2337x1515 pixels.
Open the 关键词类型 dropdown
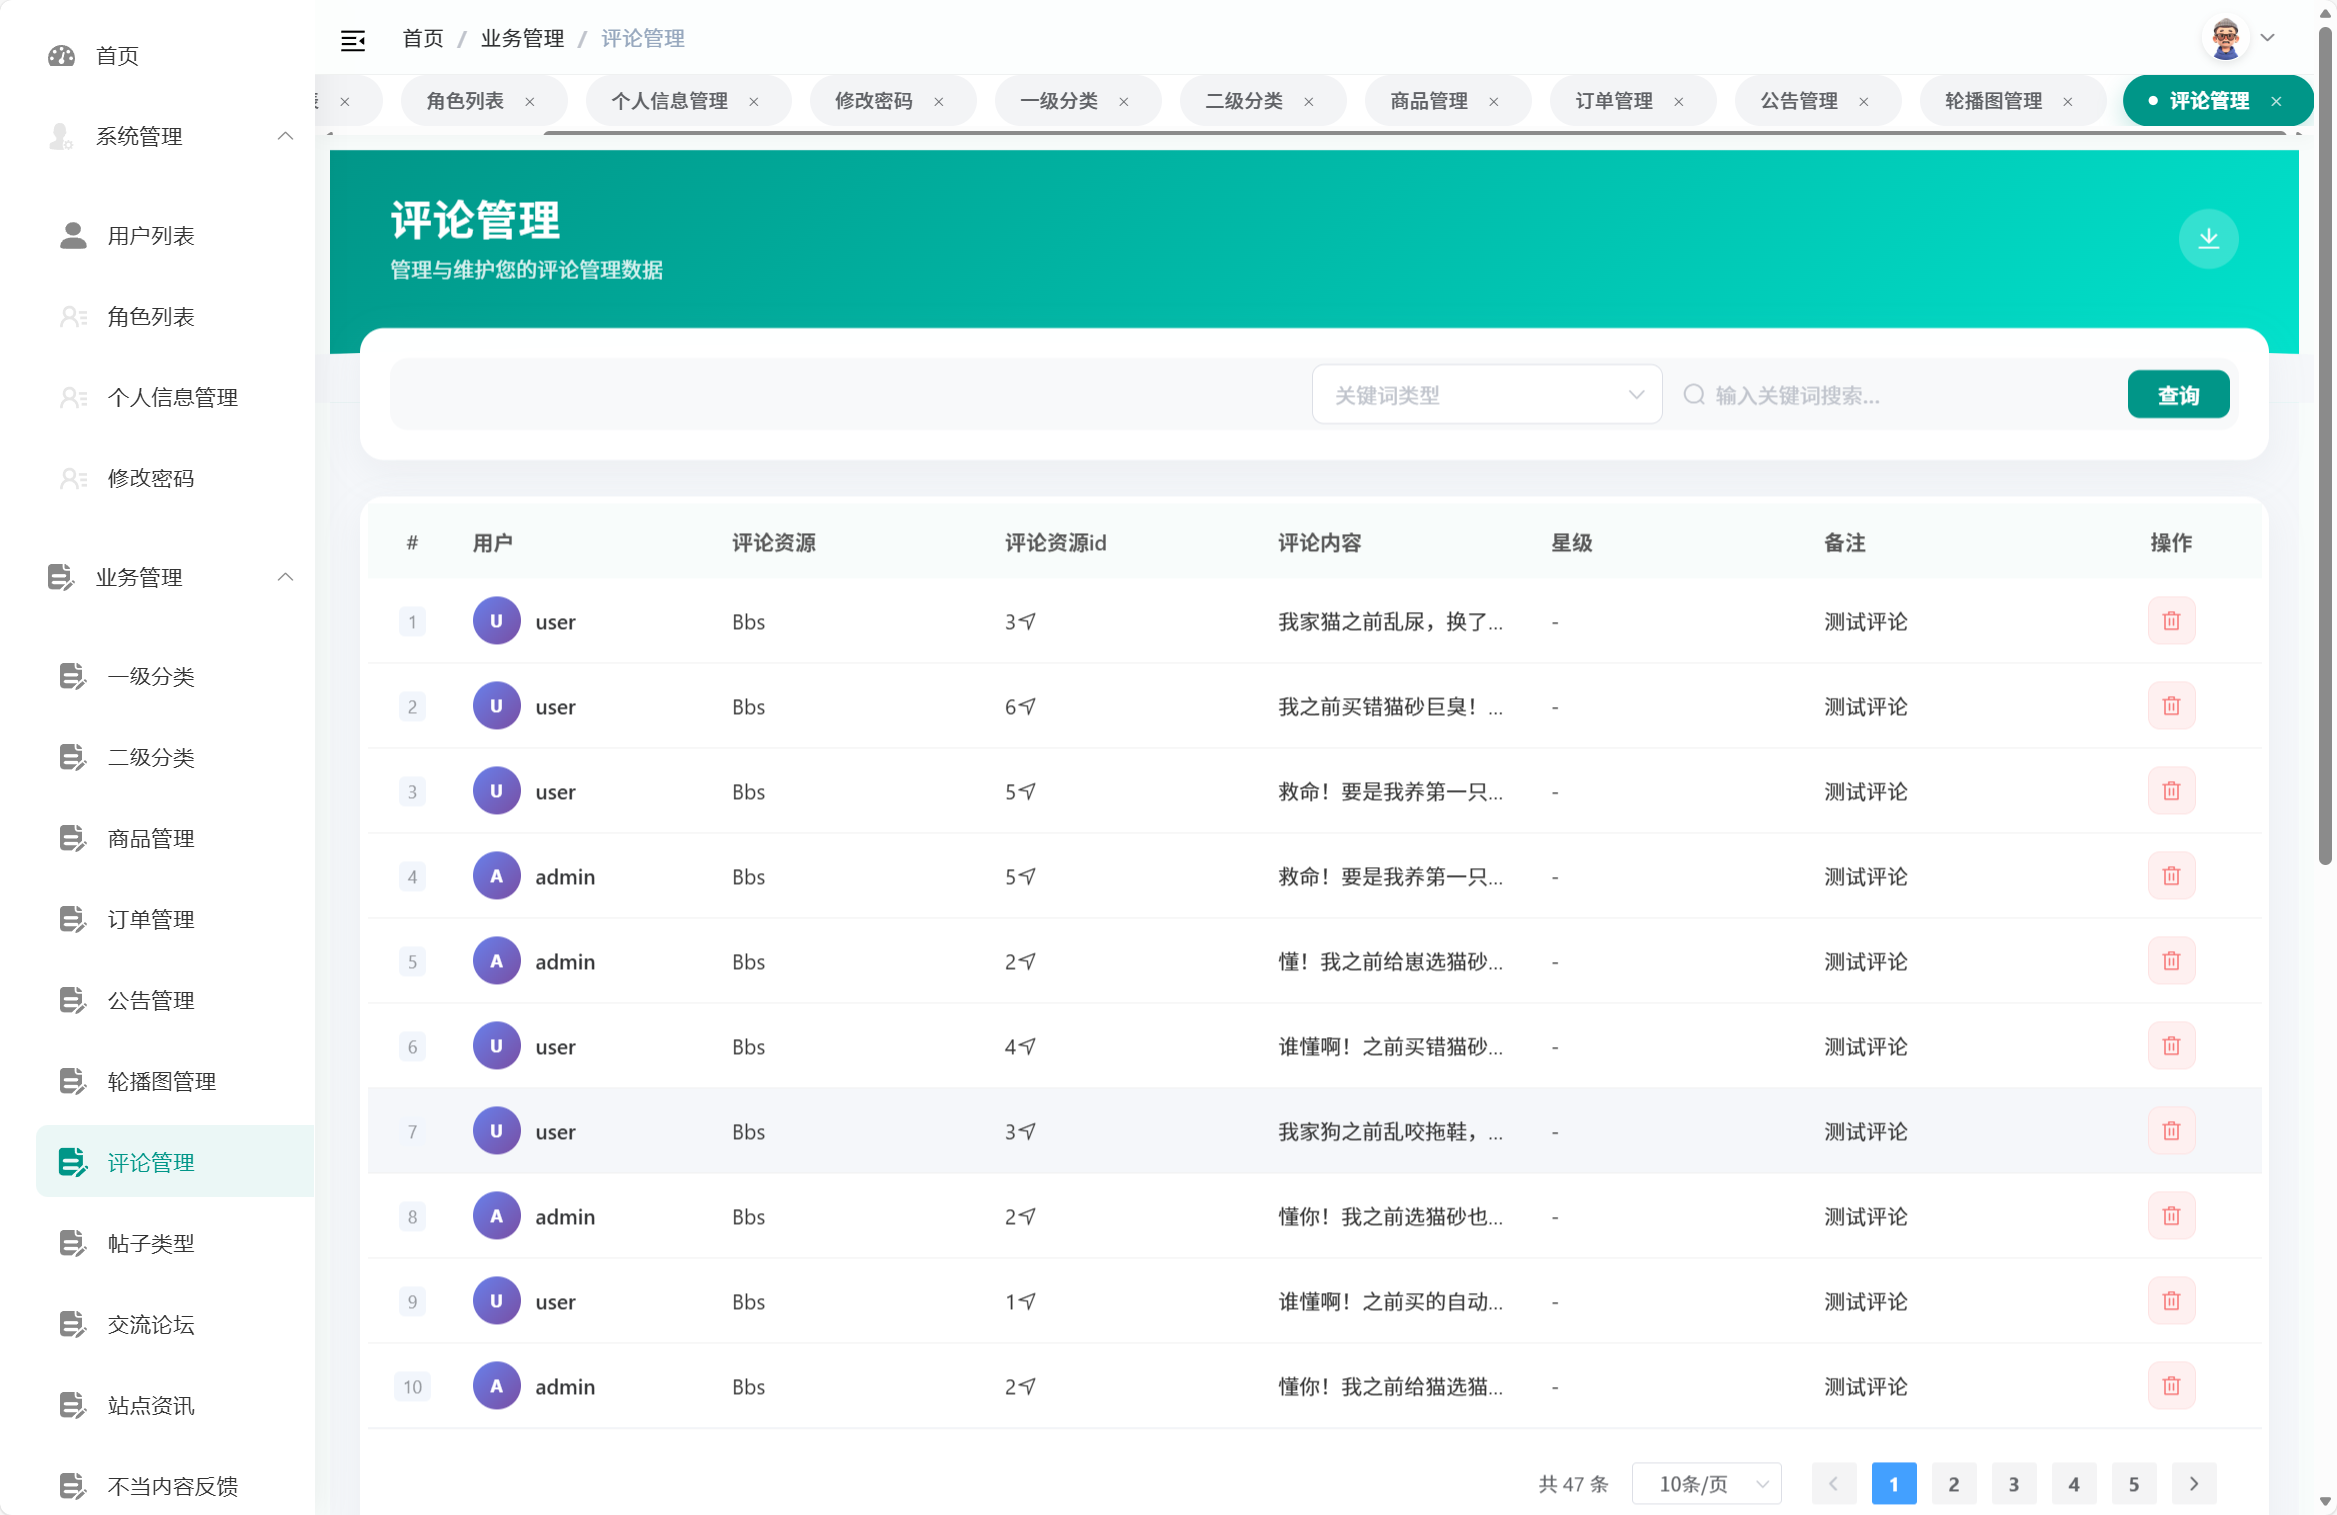pyautogui.click(x=1485, y=394)
